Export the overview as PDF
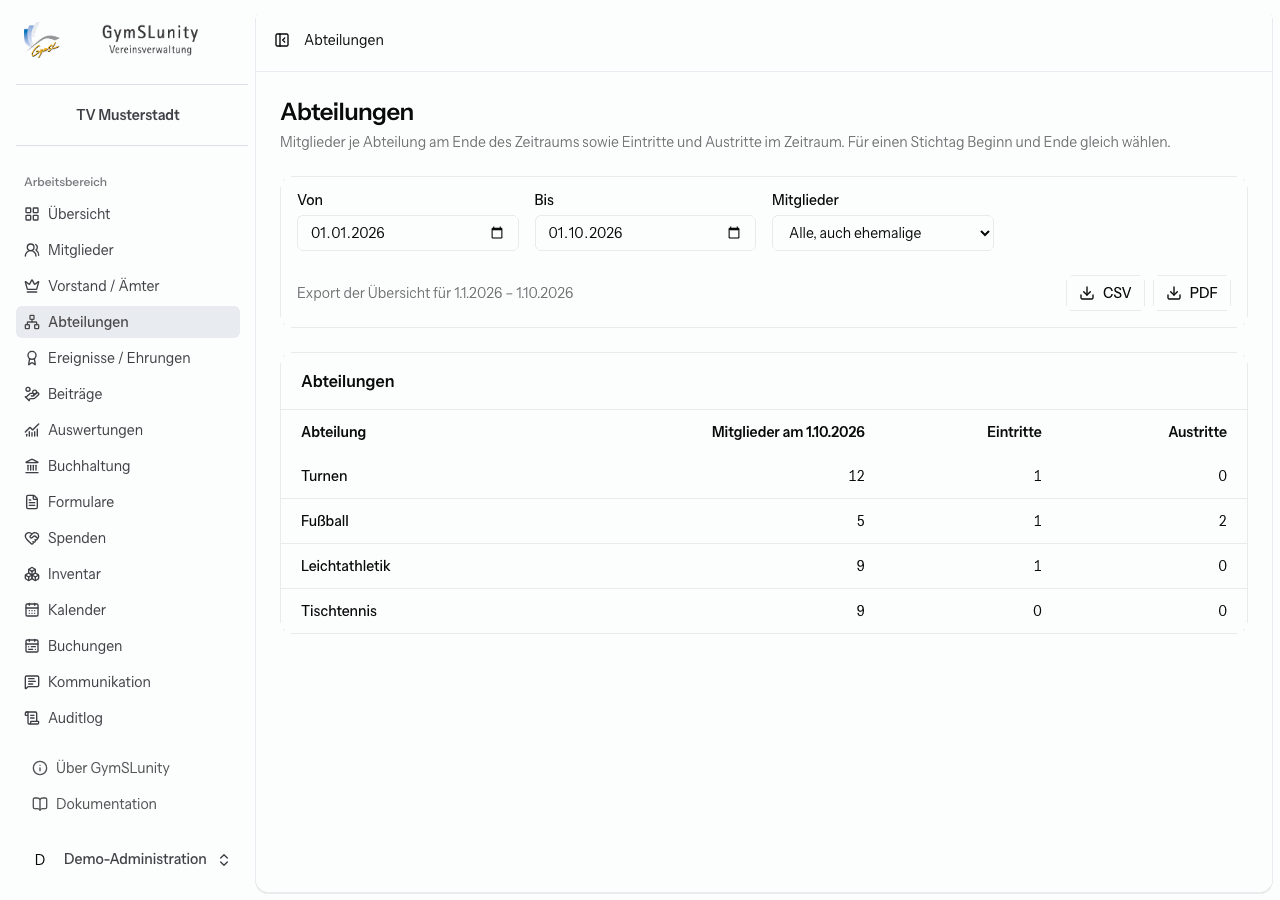 click(1192, 293)
